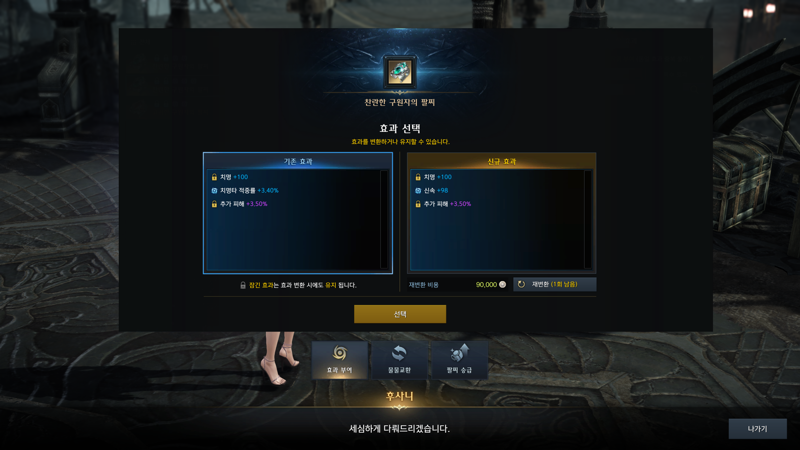
Task: Confirm with the yellow 선택 button
Action: 400,314
